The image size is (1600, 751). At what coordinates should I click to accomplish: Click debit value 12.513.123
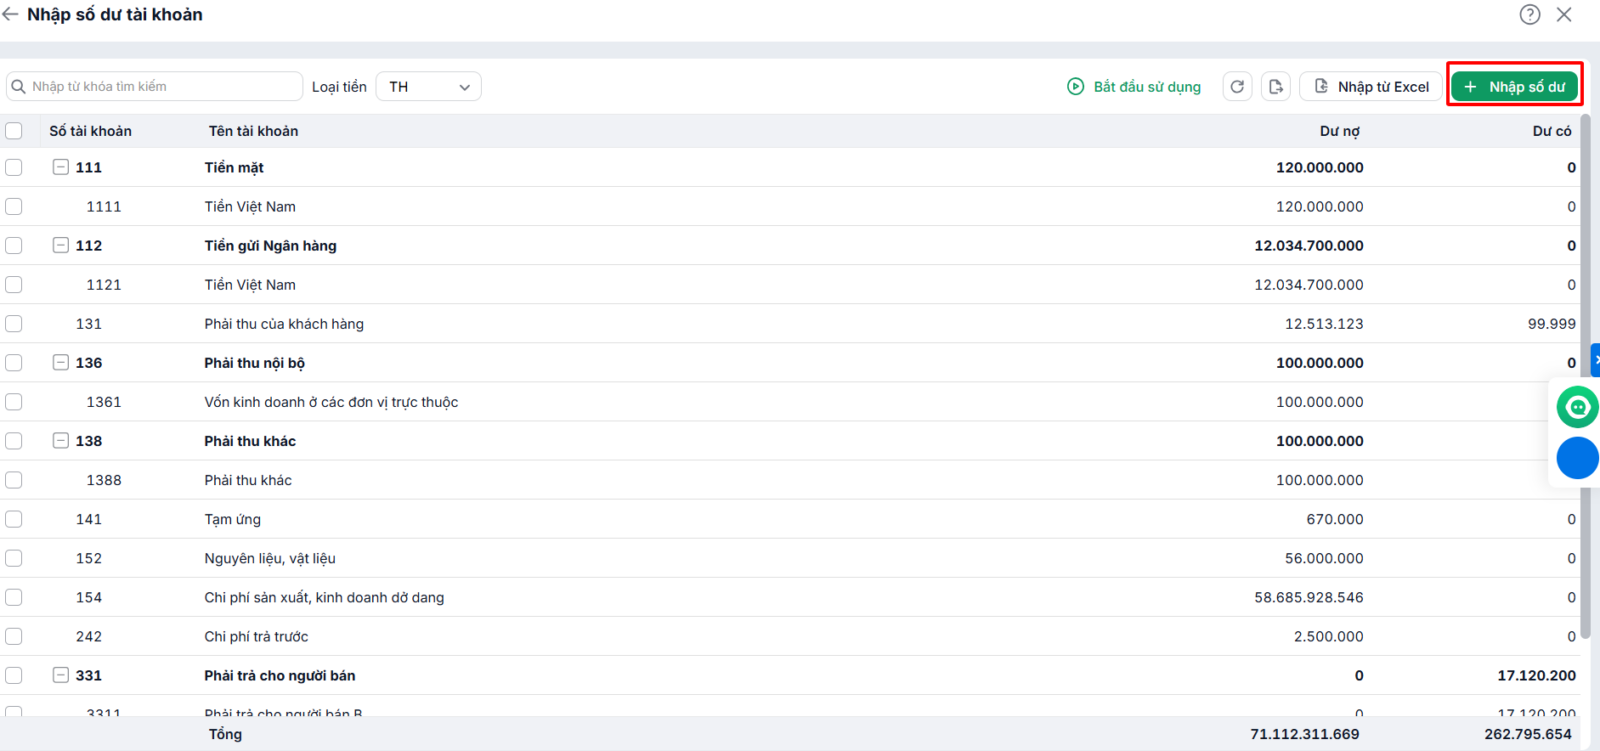tap(1324, 324)
